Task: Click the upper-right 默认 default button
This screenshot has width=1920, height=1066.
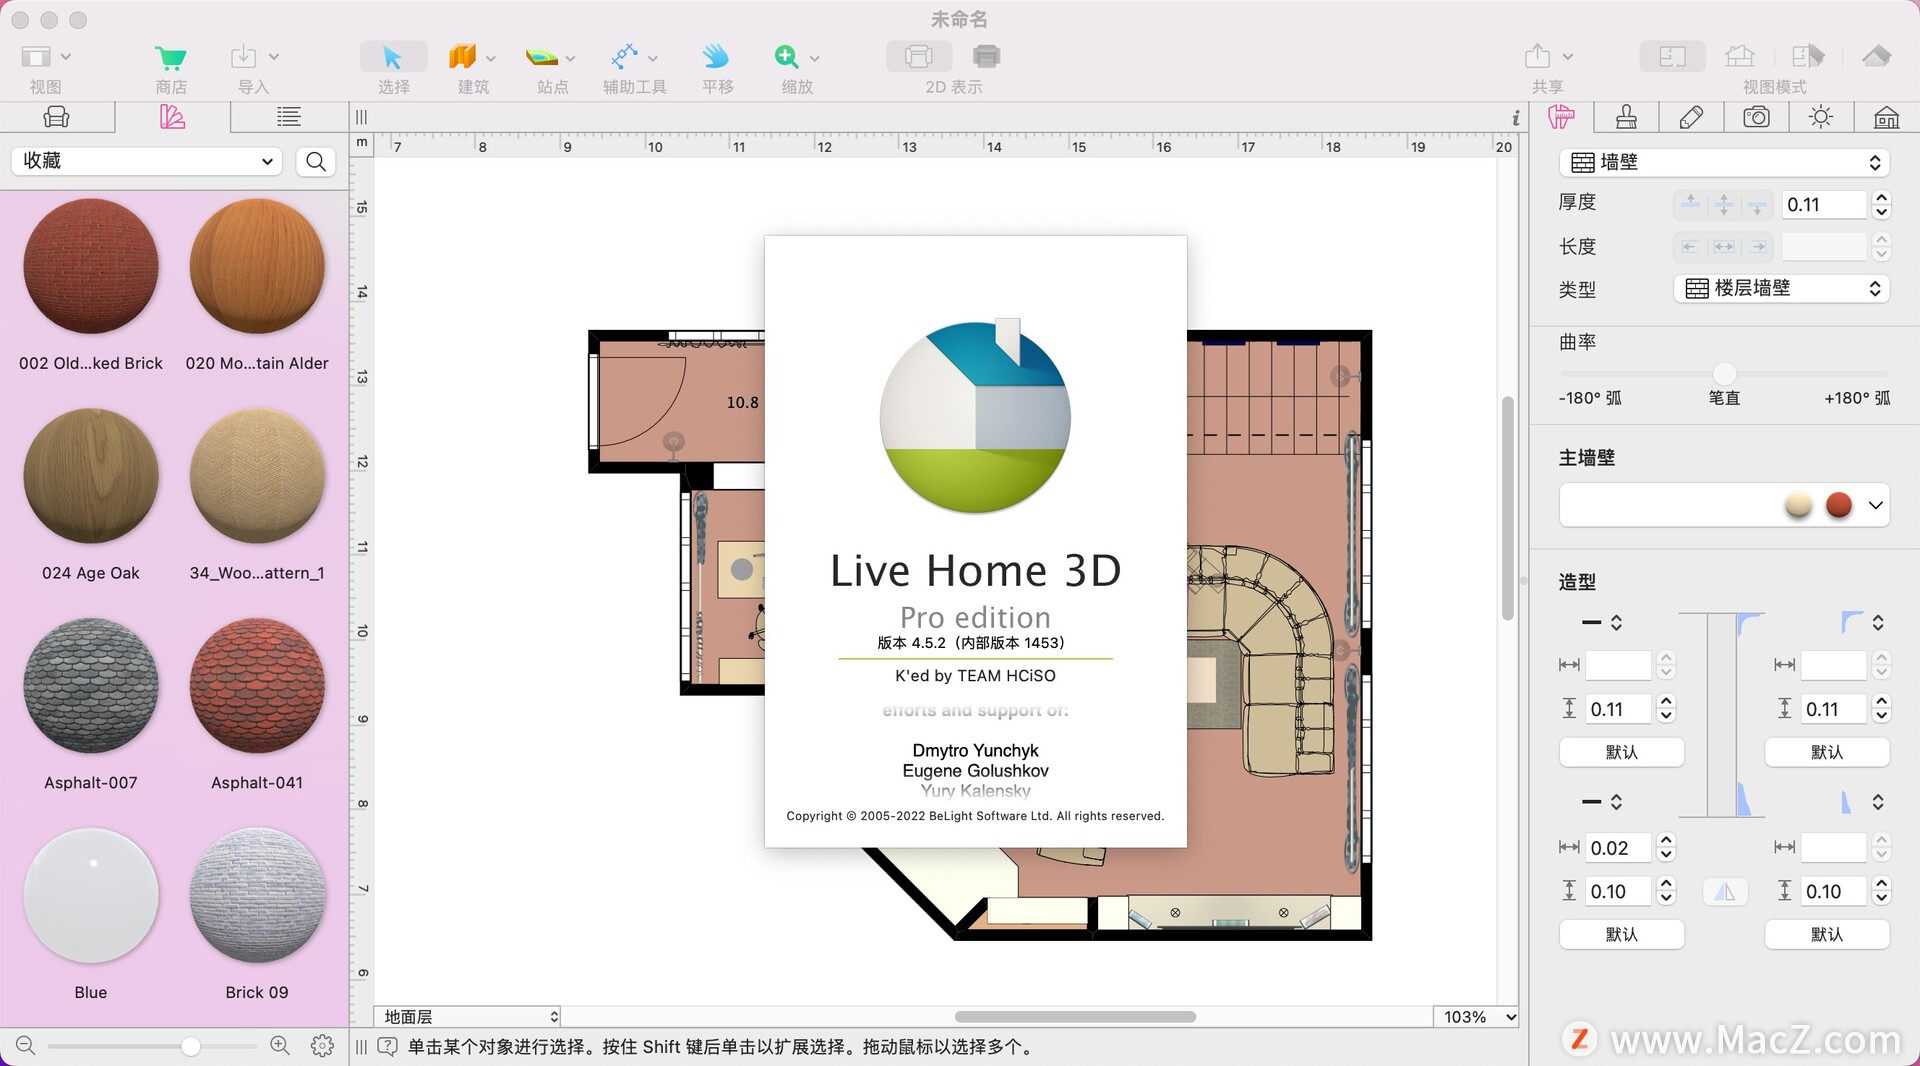Action: click(1826, 752)
